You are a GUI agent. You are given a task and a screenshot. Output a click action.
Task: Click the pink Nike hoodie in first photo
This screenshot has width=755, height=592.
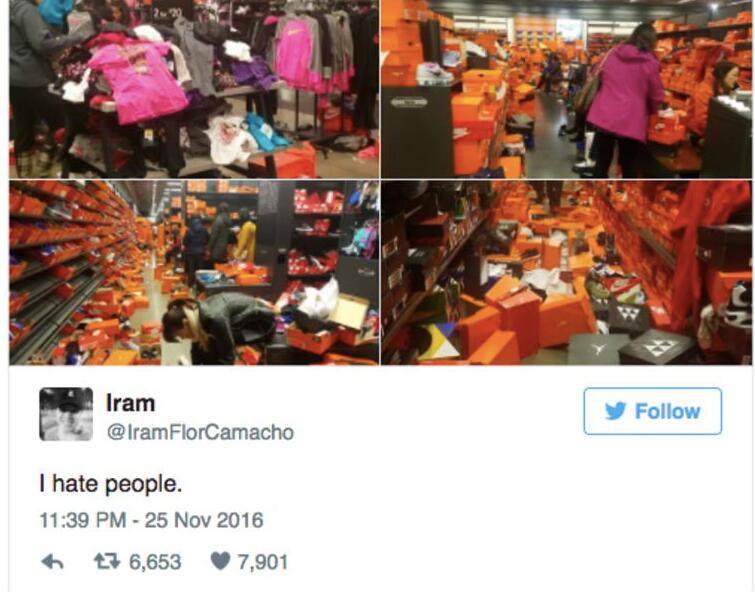[x=294, y=52]
